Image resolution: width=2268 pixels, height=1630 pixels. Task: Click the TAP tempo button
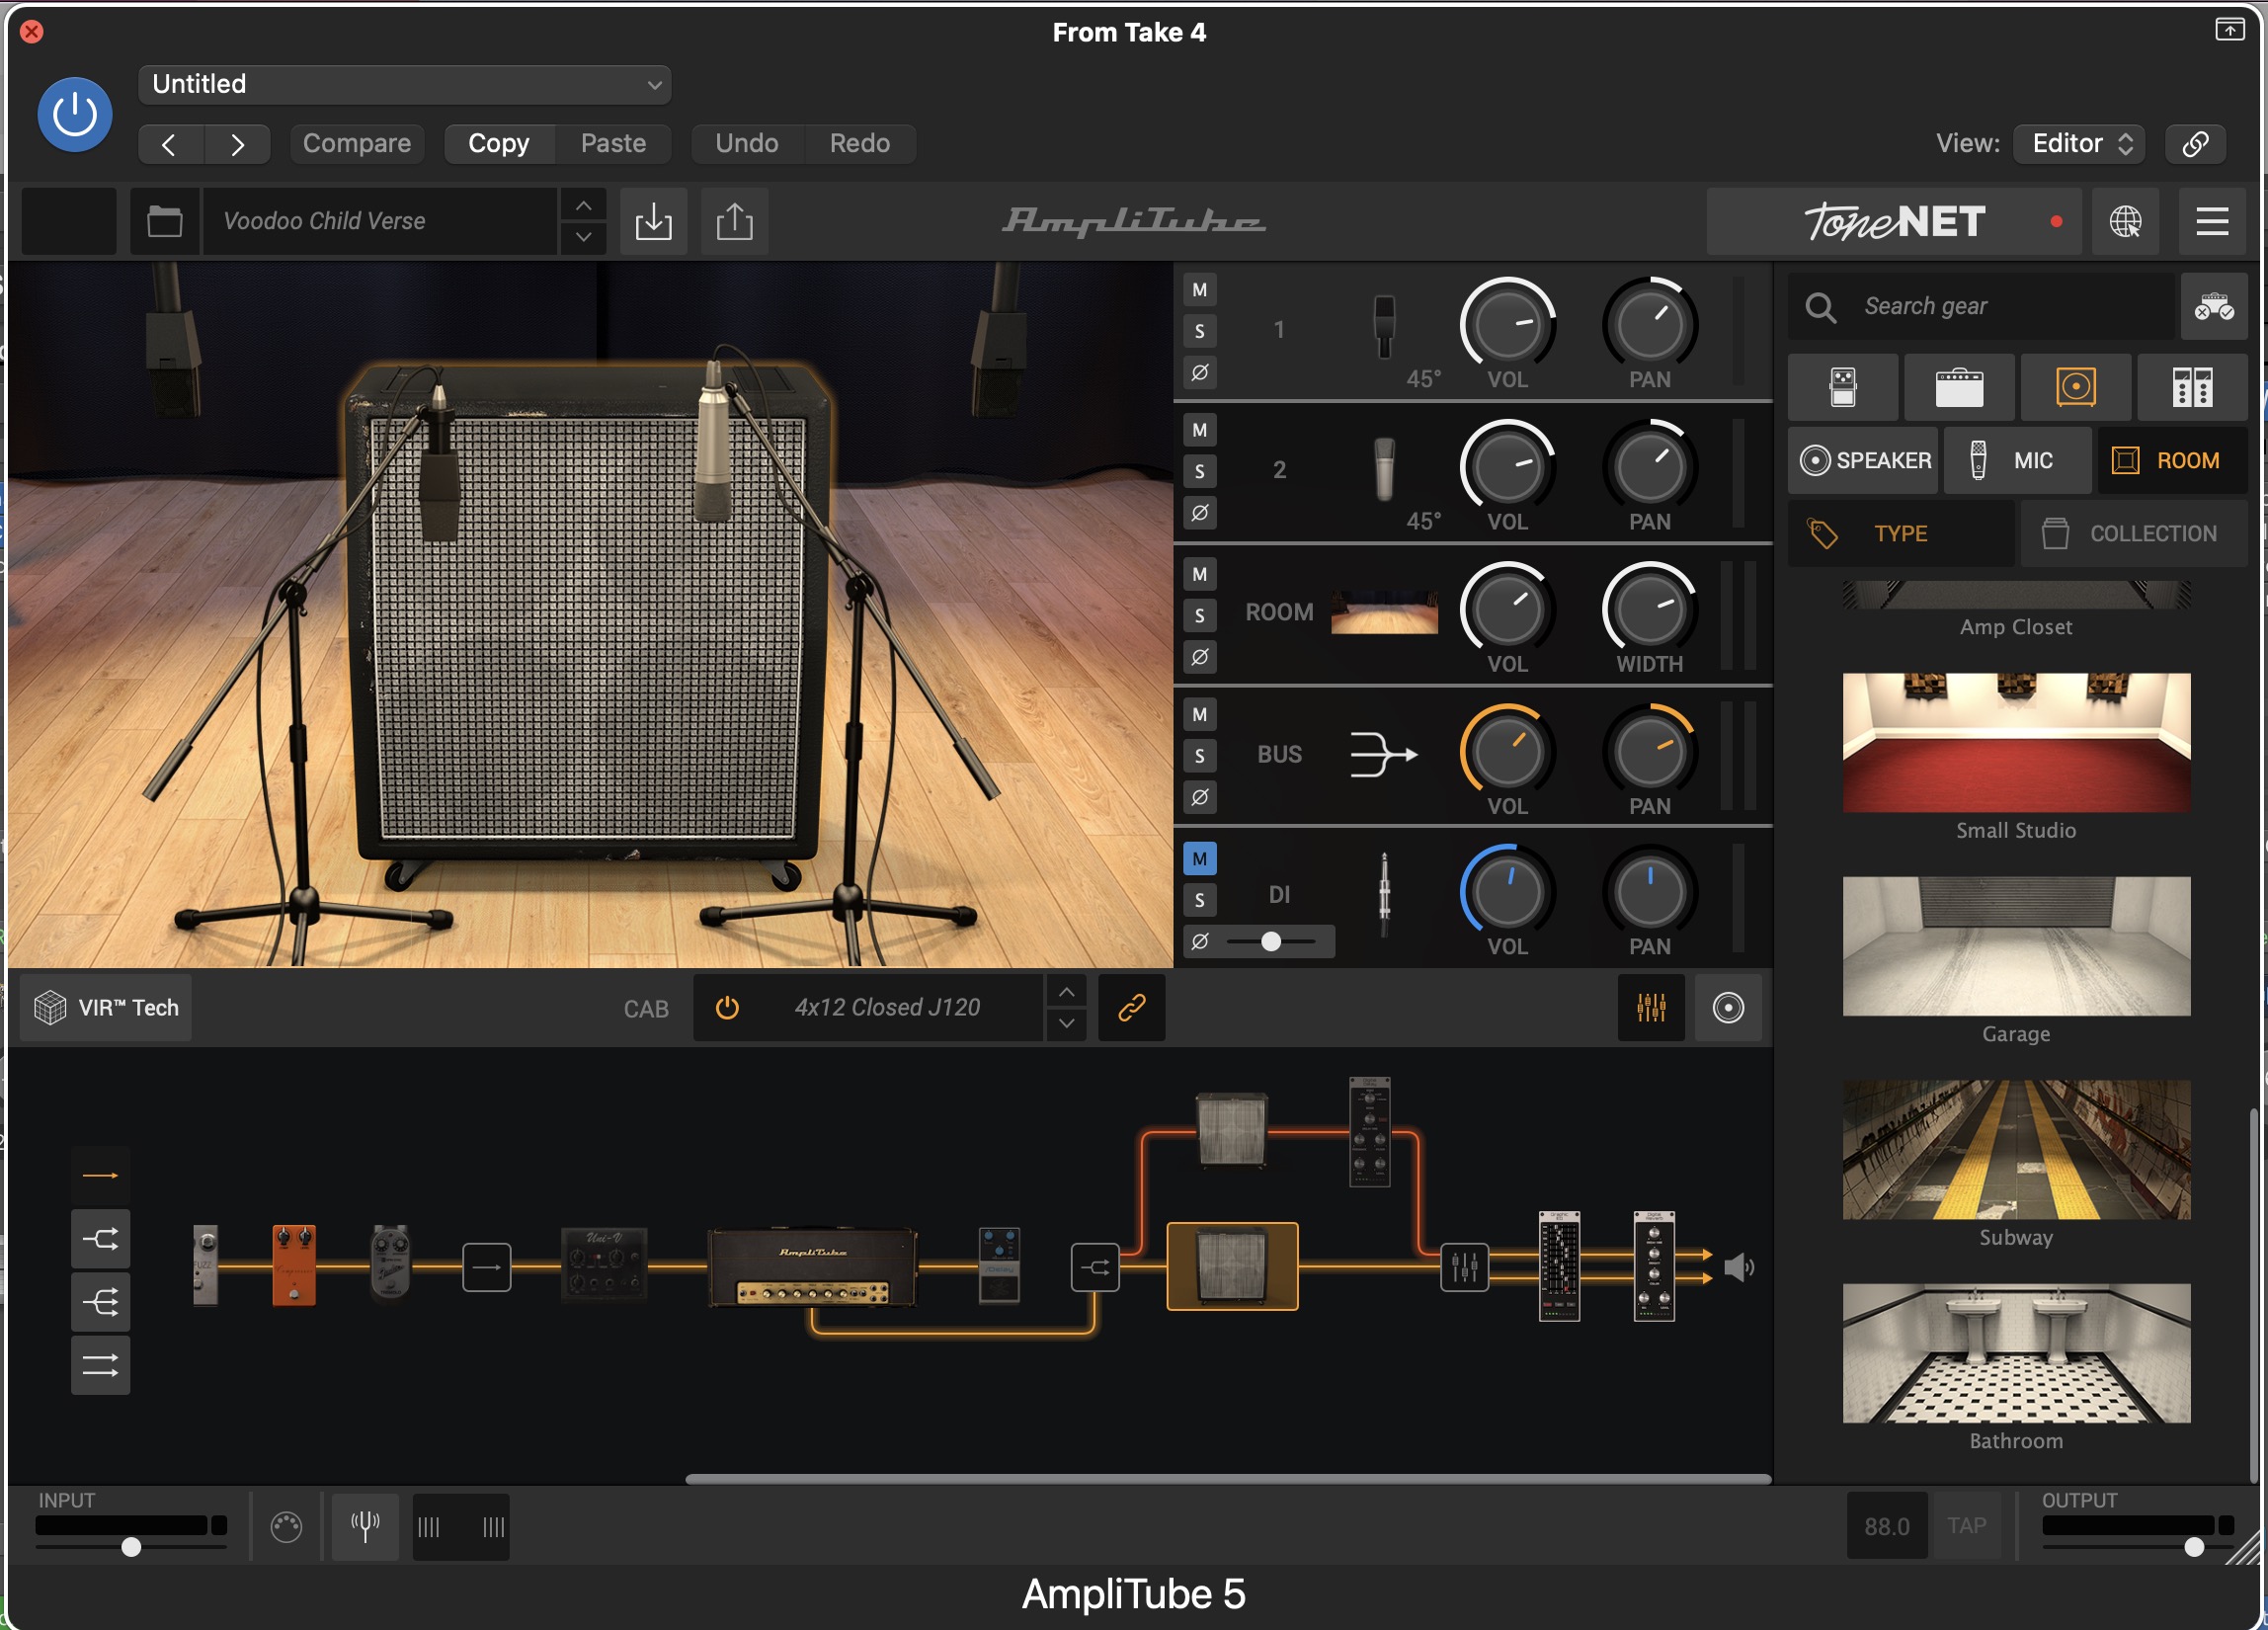pos(1966,1527)
